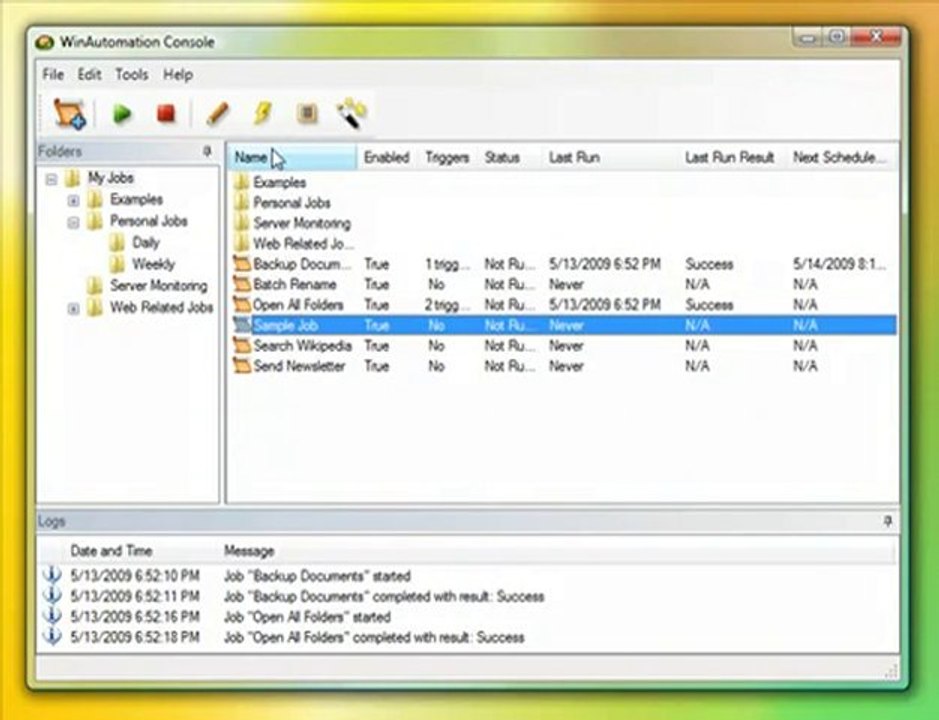Expand the Web Related Jobs tree node

[73, 308]
